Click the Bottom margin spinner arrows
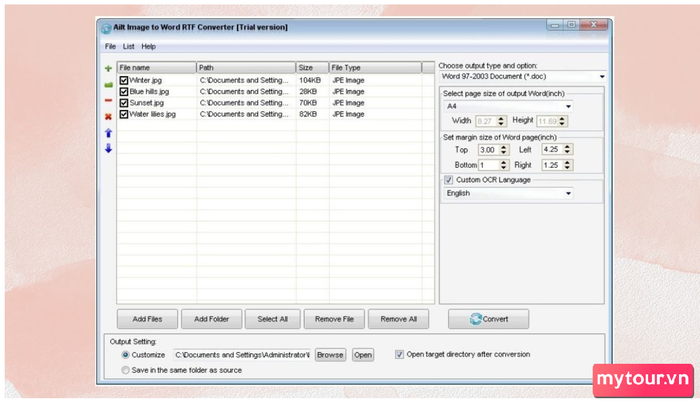This screenshot has width=700, height=405. 504,165
